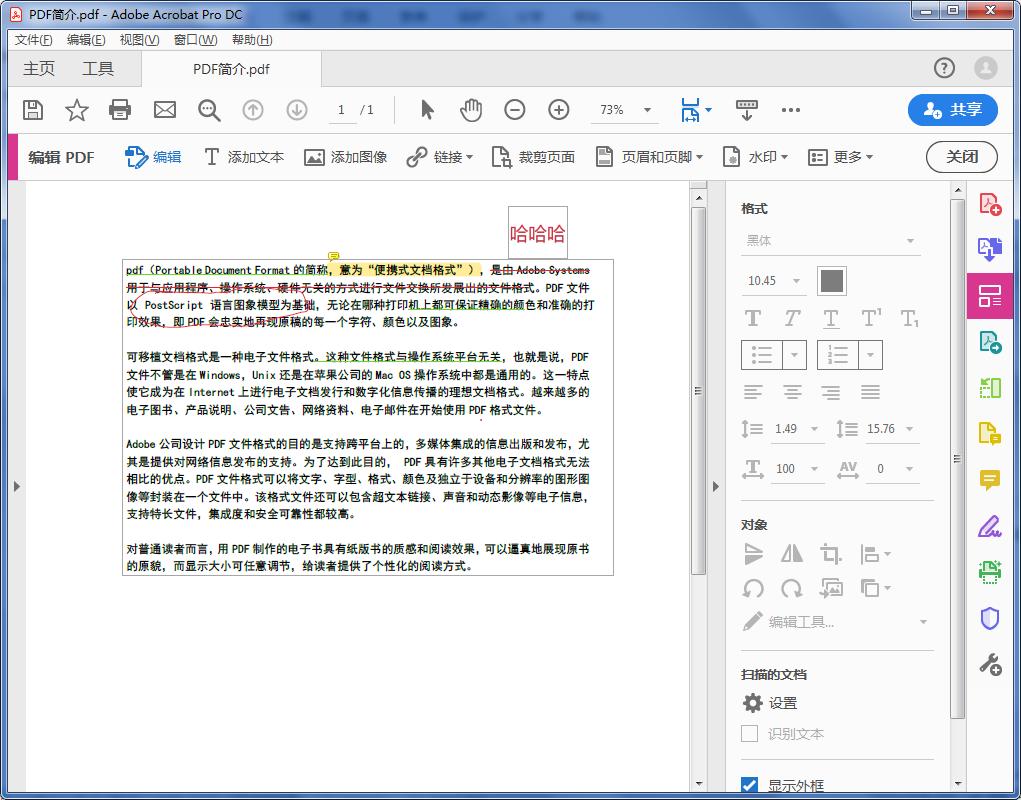Click the Print icon
Image resolution: width=1021 pixels, height=800 pixels.
pos(120,110)
